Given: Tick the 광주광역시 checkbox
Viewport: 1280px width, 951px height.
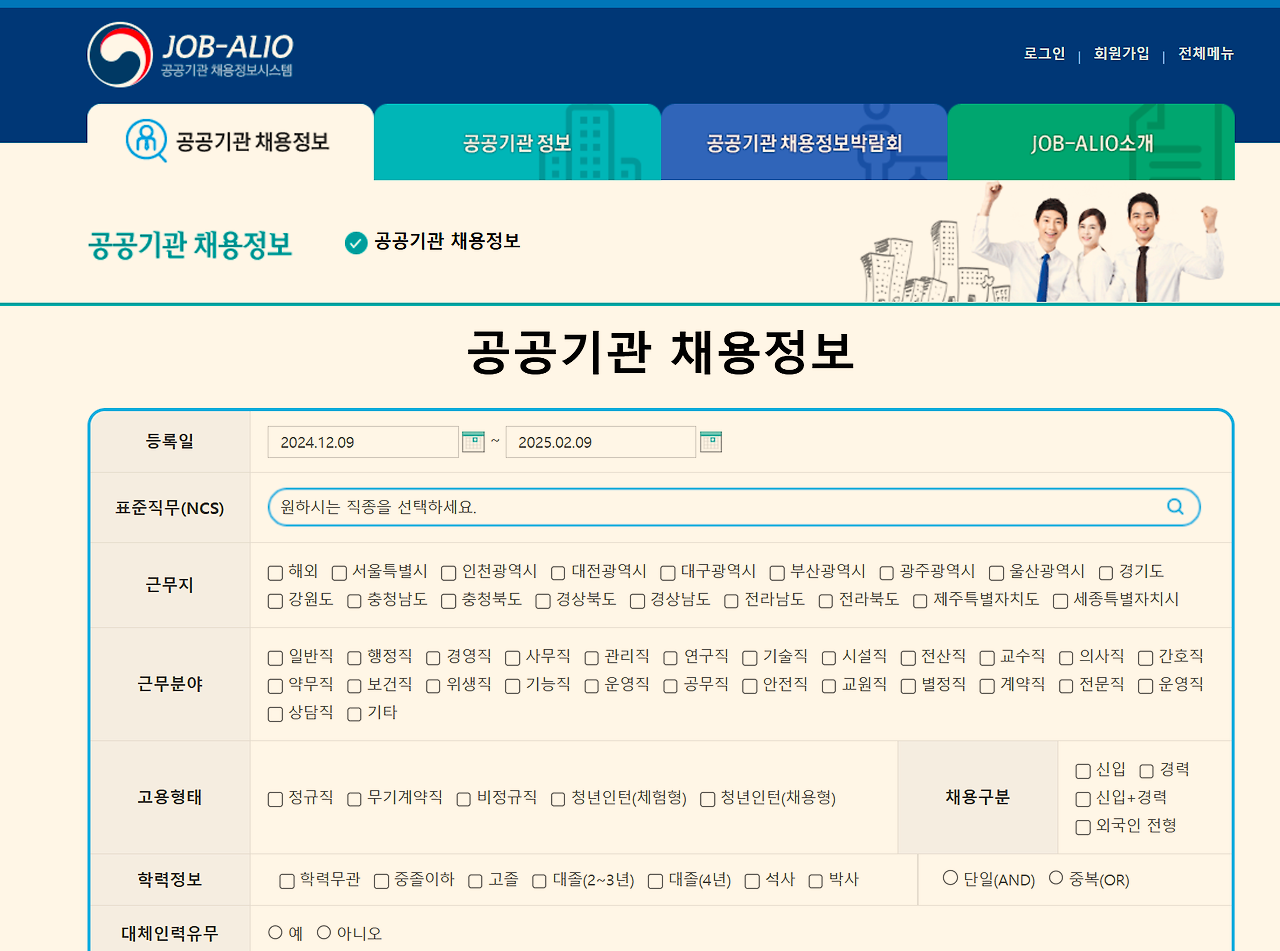Looking at the screenshot, I should pos(887,573).
